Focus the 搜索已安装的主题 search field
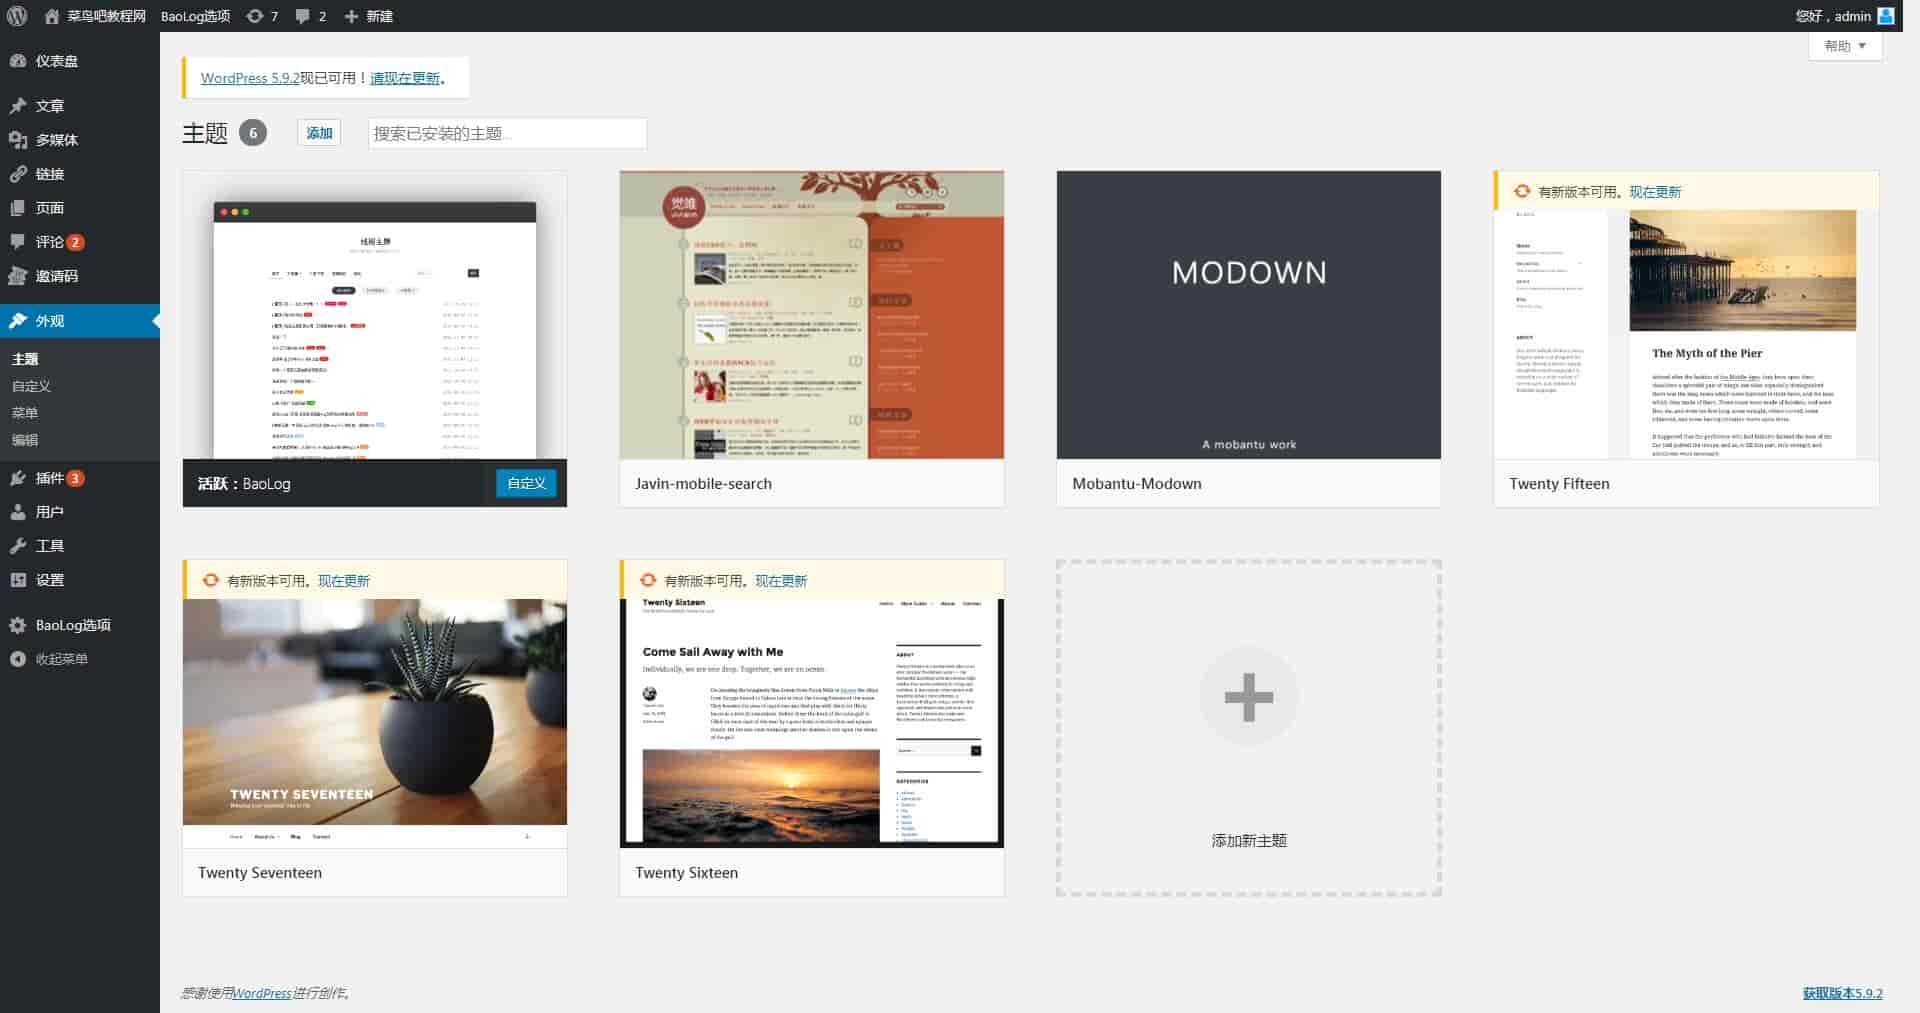Image resolution: width=1920 pixels, height=1013 pixels. coord(507,133)
